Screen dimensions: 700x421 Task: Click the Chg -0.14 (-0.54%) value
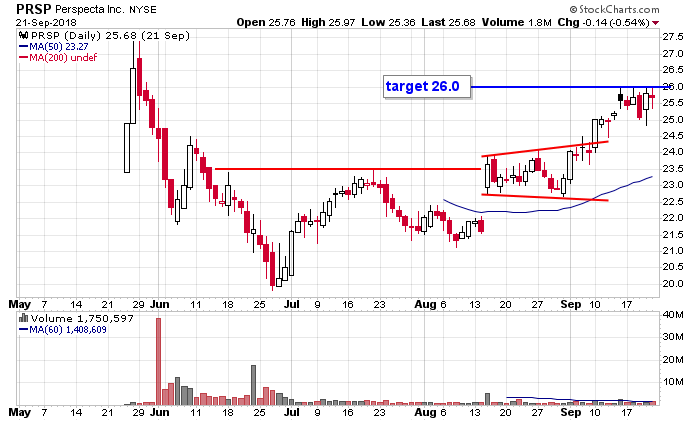click(603, 22)
